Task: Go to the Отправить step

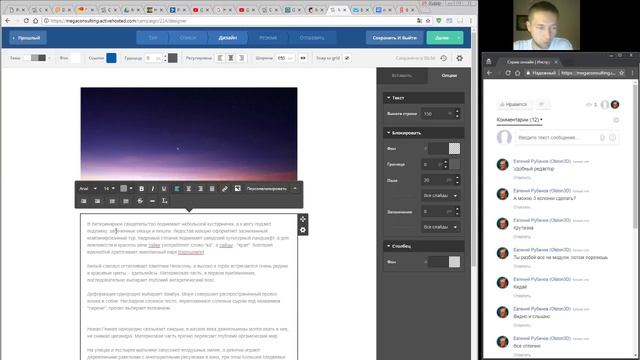Action: (312, 38)
